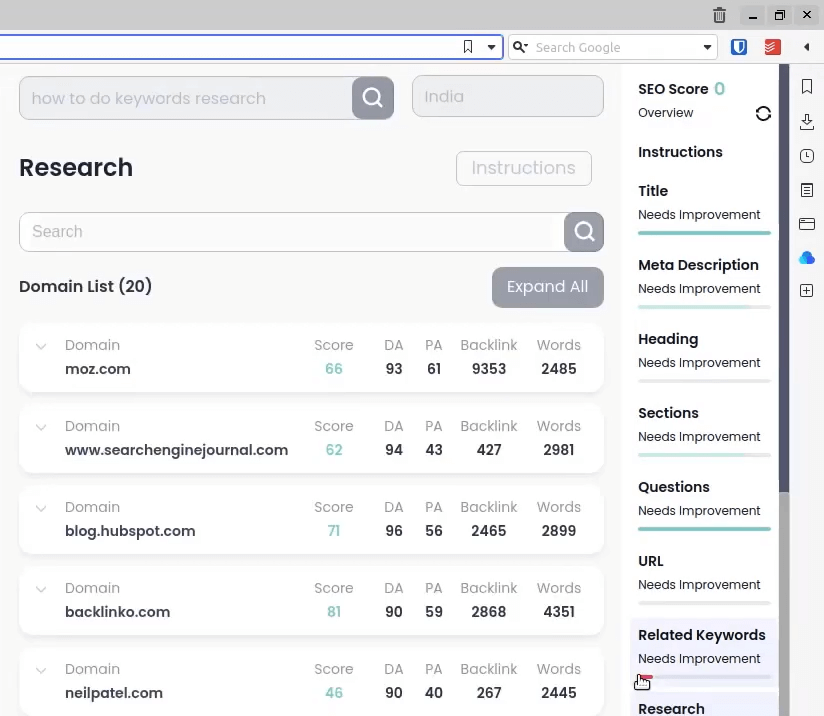
Task: Open the Window panel icon in sidebar
Action: coord(807,224)
